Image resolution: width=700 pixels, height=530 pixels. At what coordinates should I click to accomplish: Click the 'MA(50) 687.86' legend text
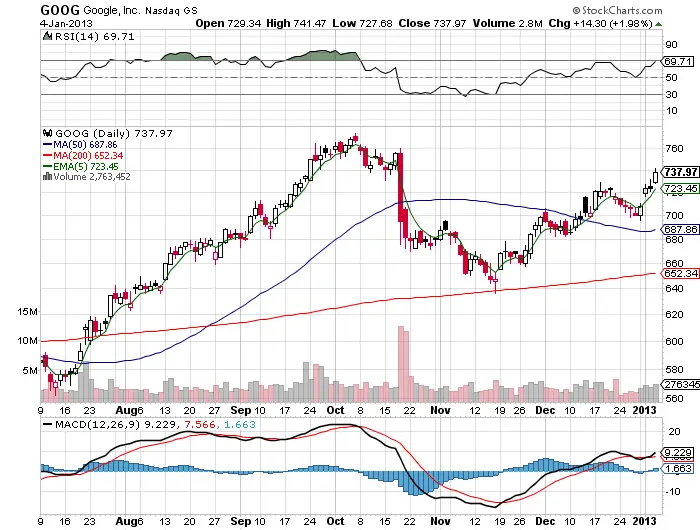pyautogui.click(x=85, y=145)
